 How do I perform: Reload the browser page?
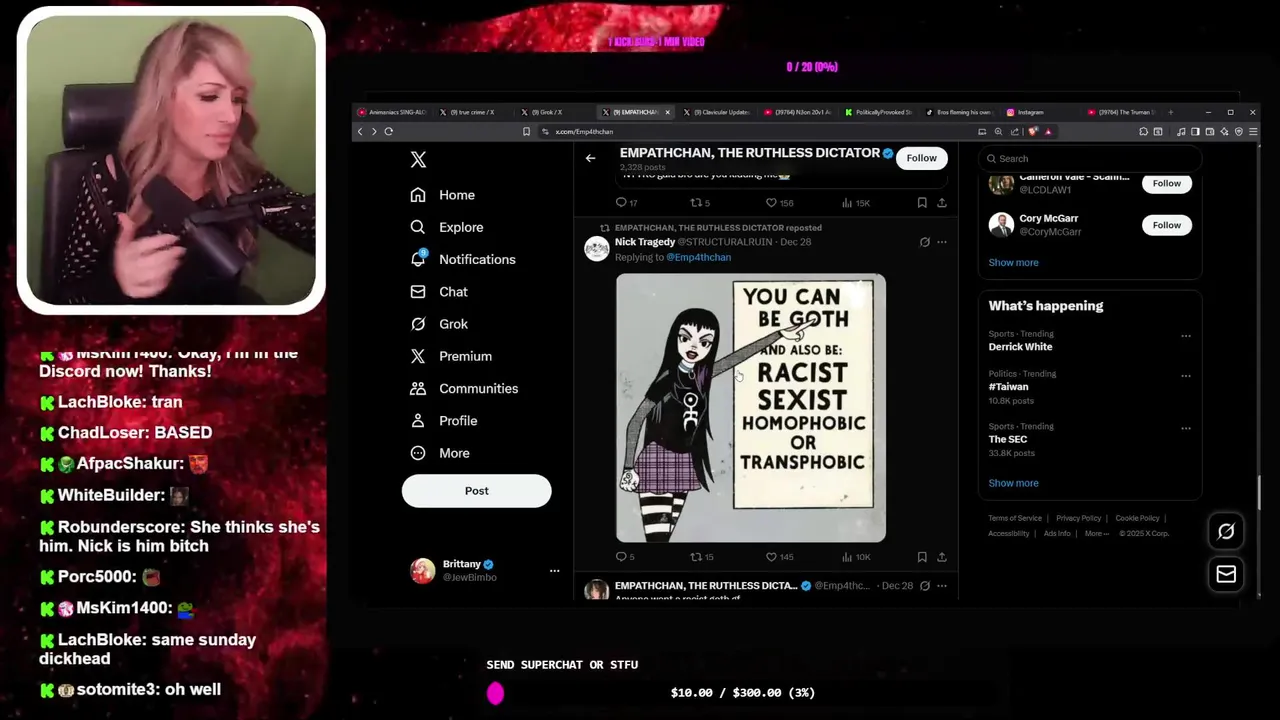tap(388, 131)
